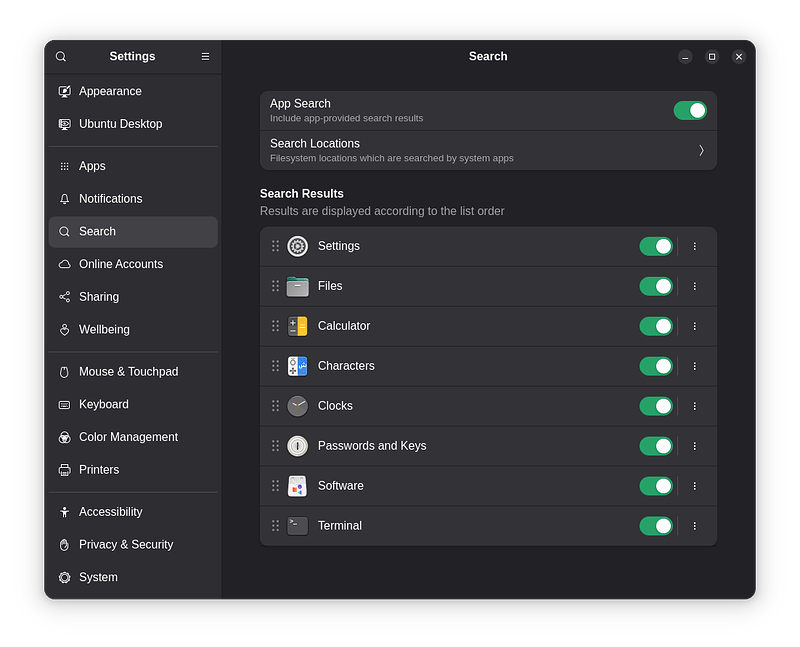Minimize the Settings window
800x647 pixels.
685,57
